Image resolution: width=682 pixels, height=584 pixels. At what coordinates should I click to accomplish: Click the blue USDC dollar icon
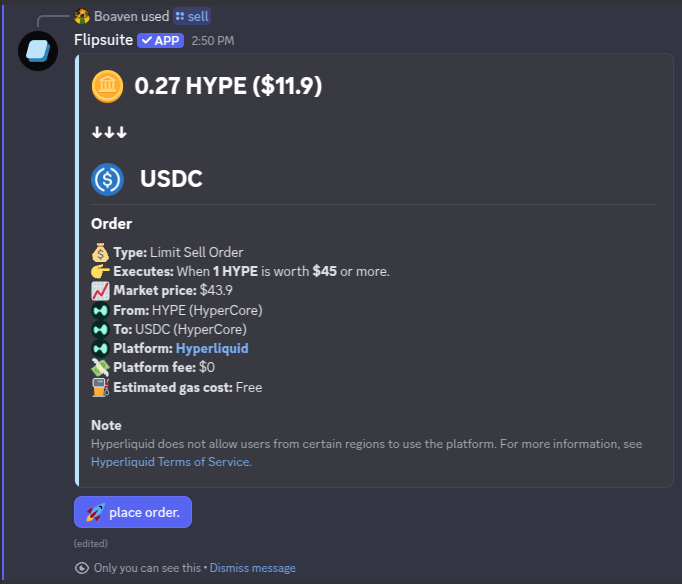tap(107, 179)
